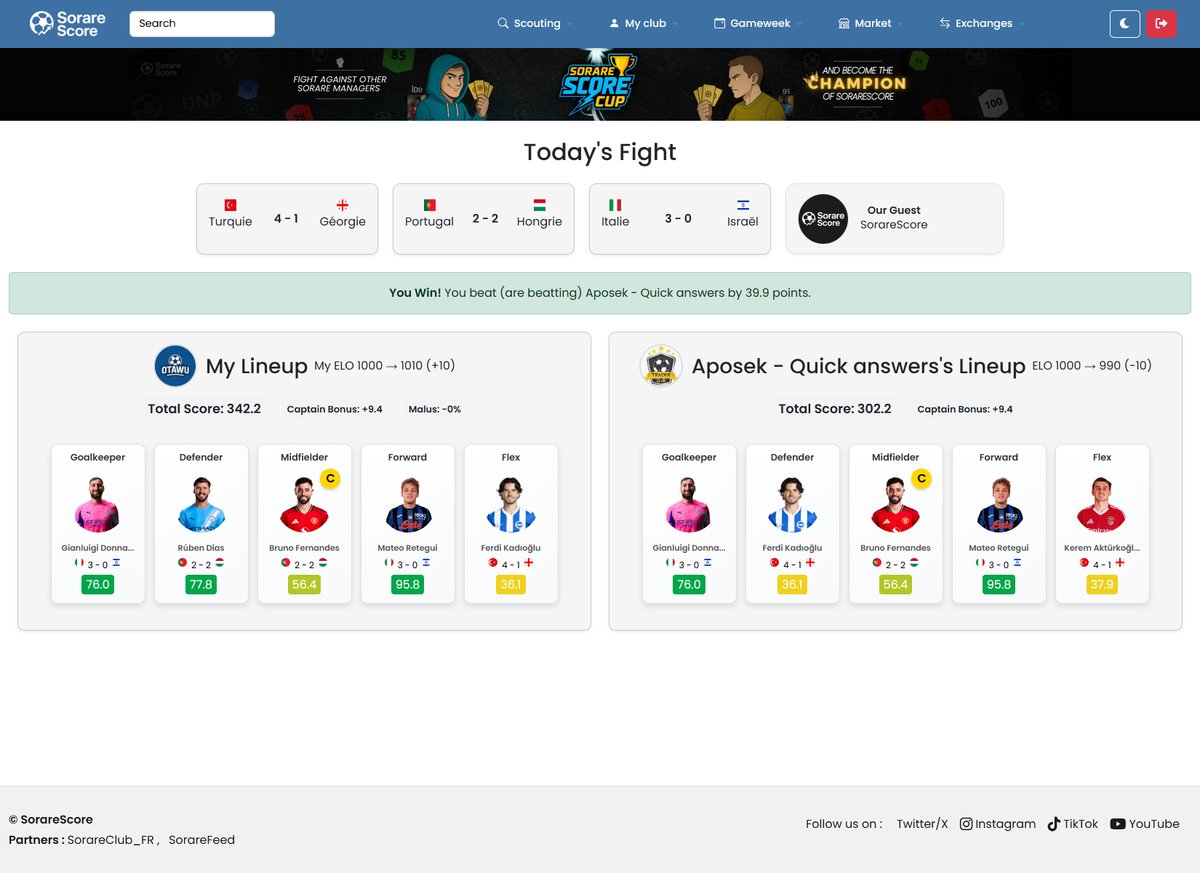Click the Malus: -0% label
This screenshot has width=1200, height=873.
[x=435, y=409]
